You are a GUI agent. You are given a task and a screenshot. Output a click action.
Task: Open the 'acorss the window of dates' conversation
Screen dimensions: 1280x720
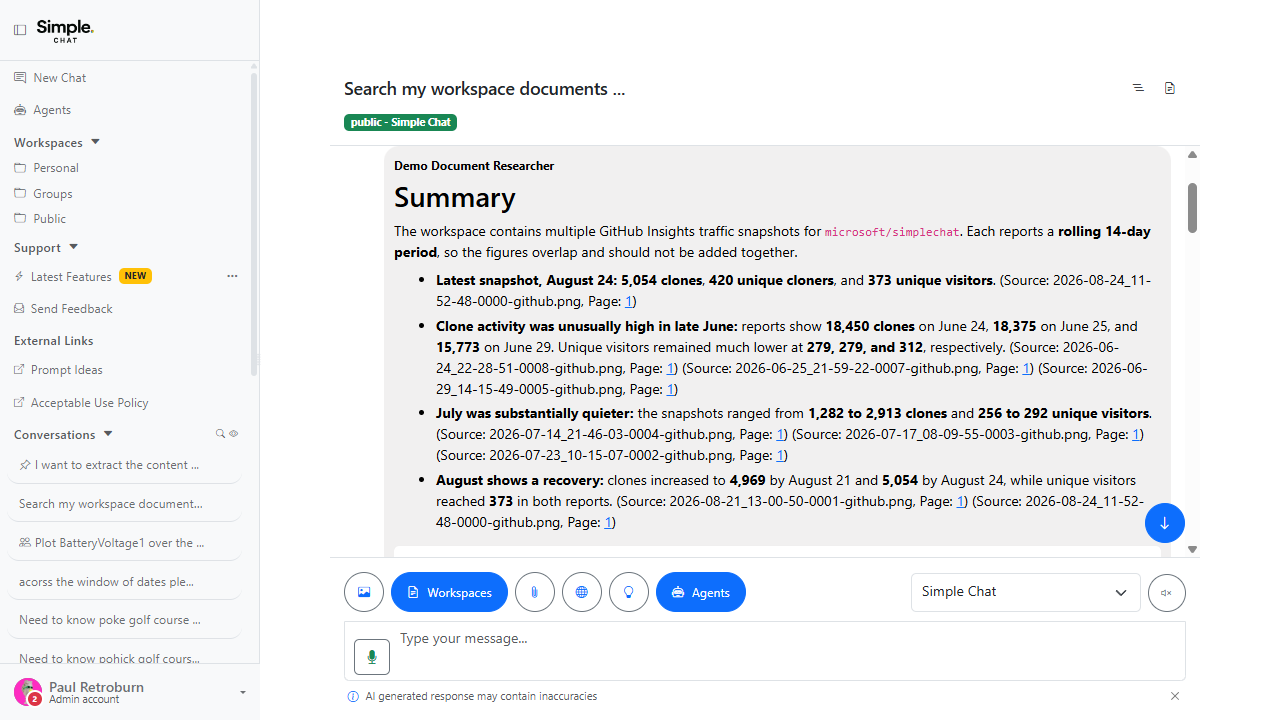pyautogui.click(x=127, y=582)
